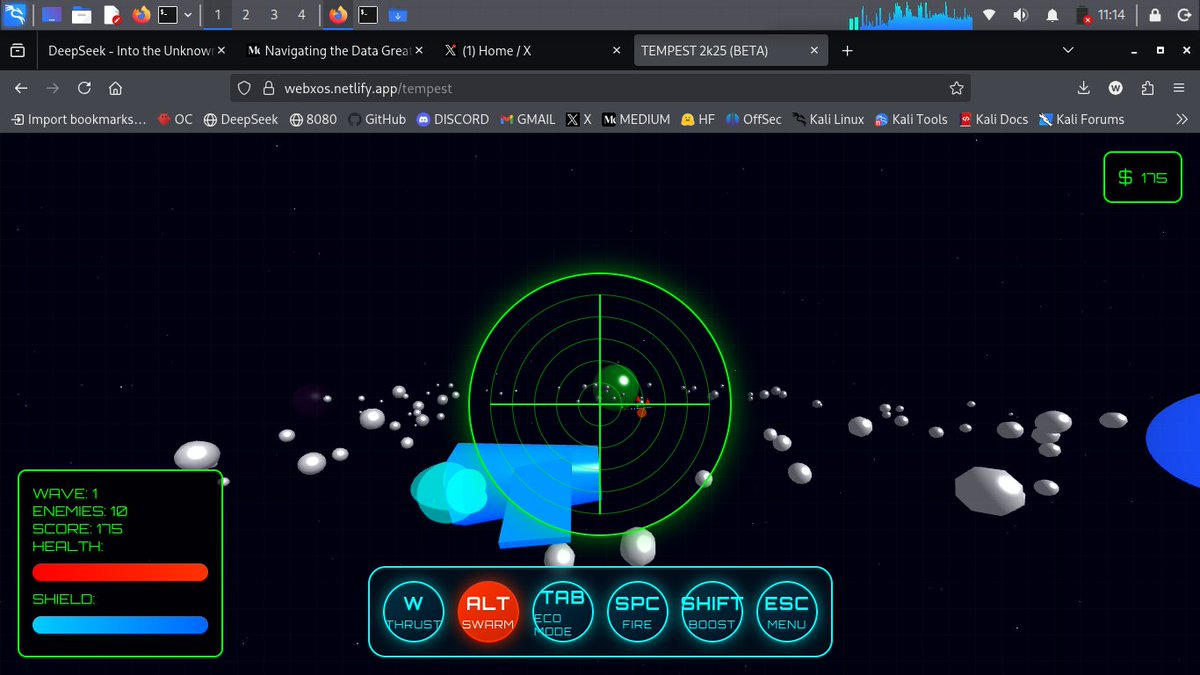
Task: Open the Kali menu in the taskbar
Action: pos(14,14)
